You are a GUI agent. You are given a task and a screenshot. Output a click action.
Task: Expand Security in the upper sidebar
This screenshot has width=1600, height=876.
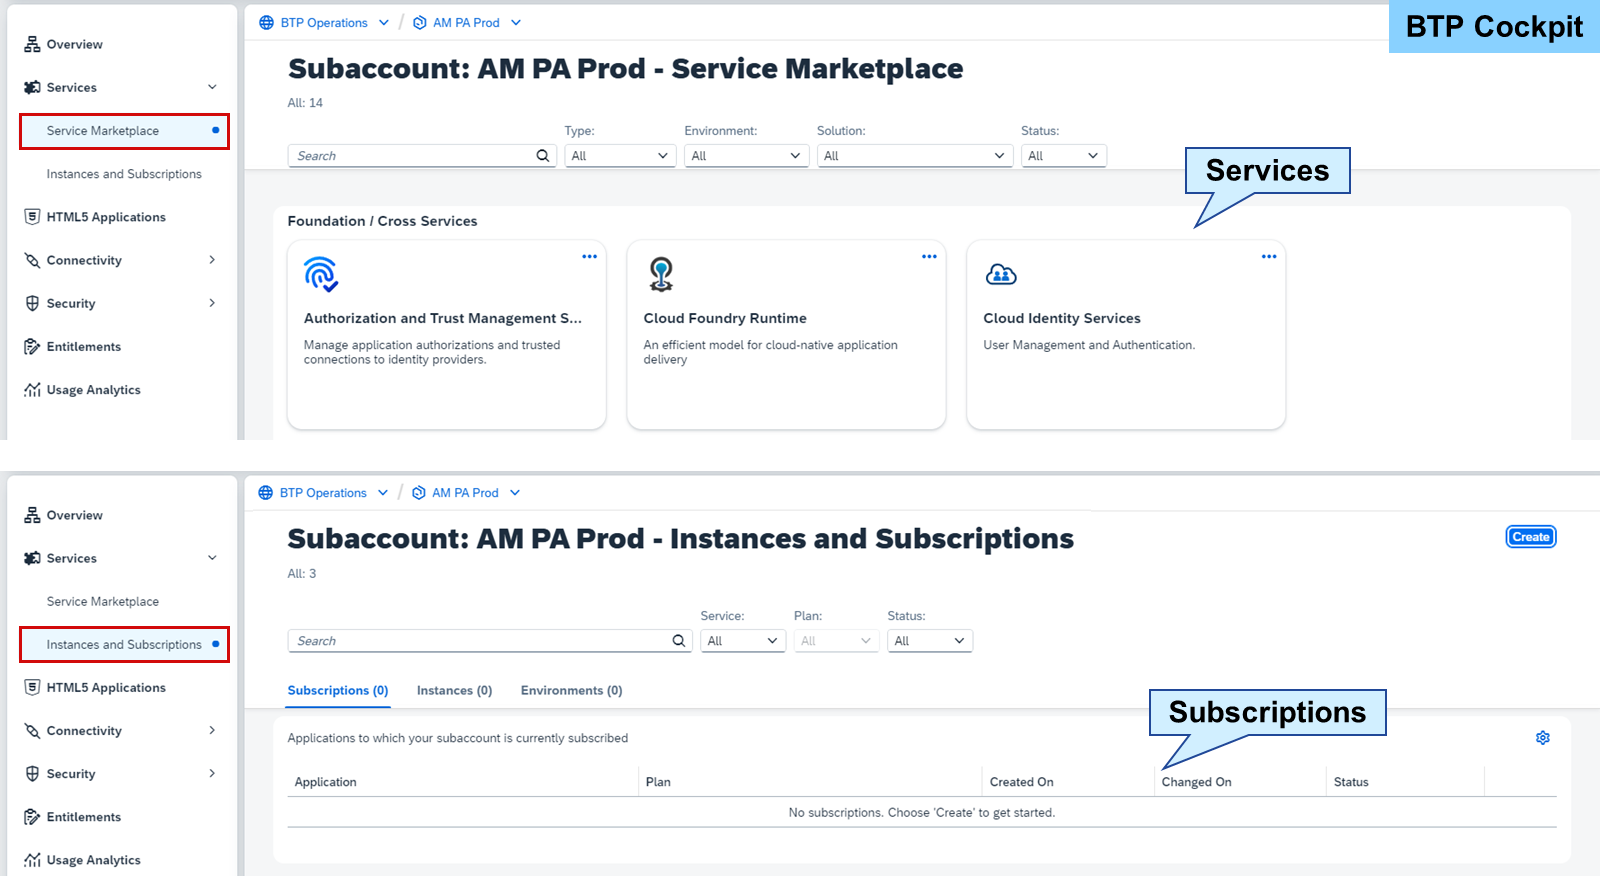pyautogui.click(x=212, y=303)
